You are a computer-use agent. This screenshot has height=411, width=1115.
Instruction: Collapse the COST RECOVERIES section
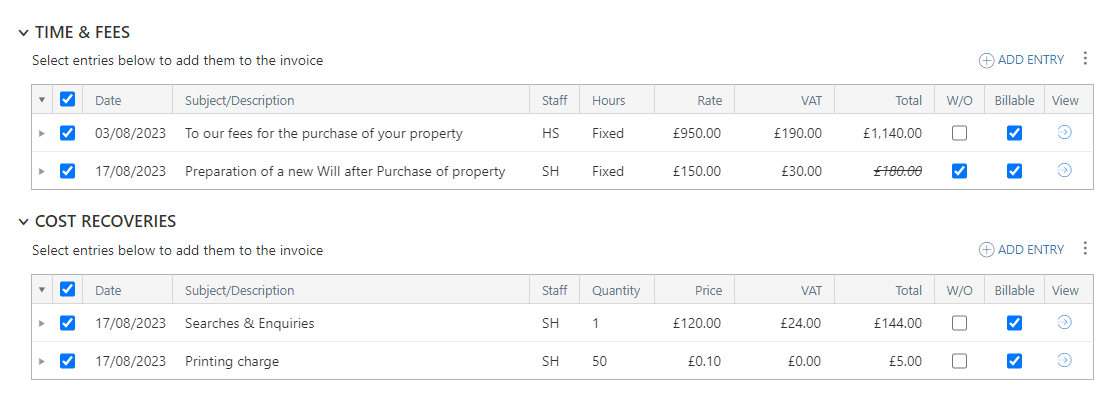click(24, 222)
